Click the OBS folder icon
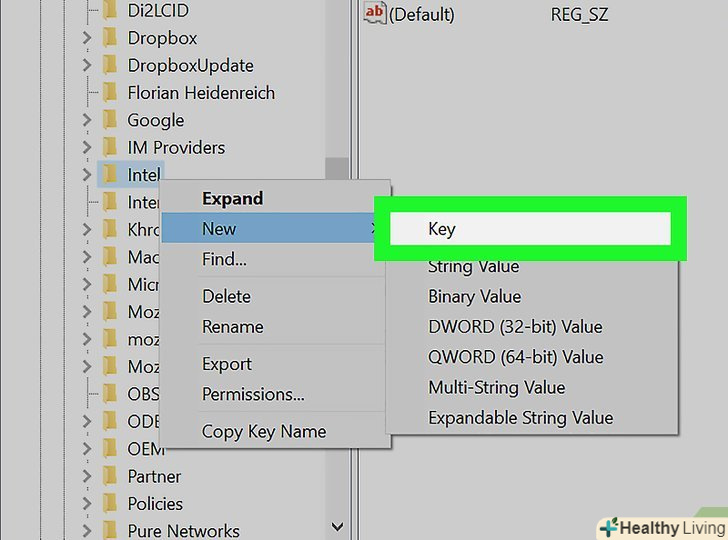 point(110,394)
